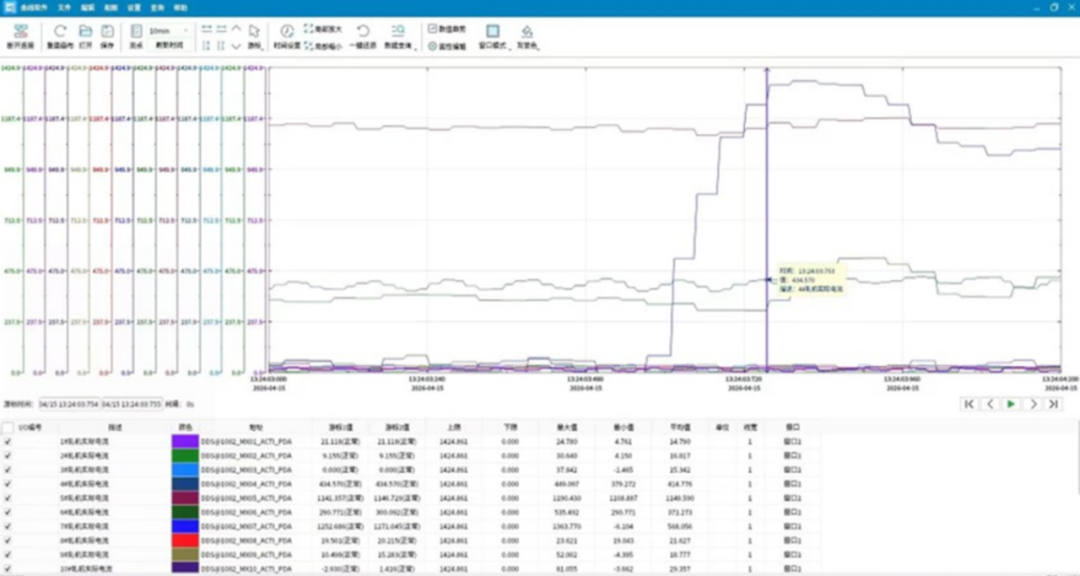Viewport: 1080px width, 576px height.
Task: Toggle the select-all checkbox in table header
Action: click(8, 428)
